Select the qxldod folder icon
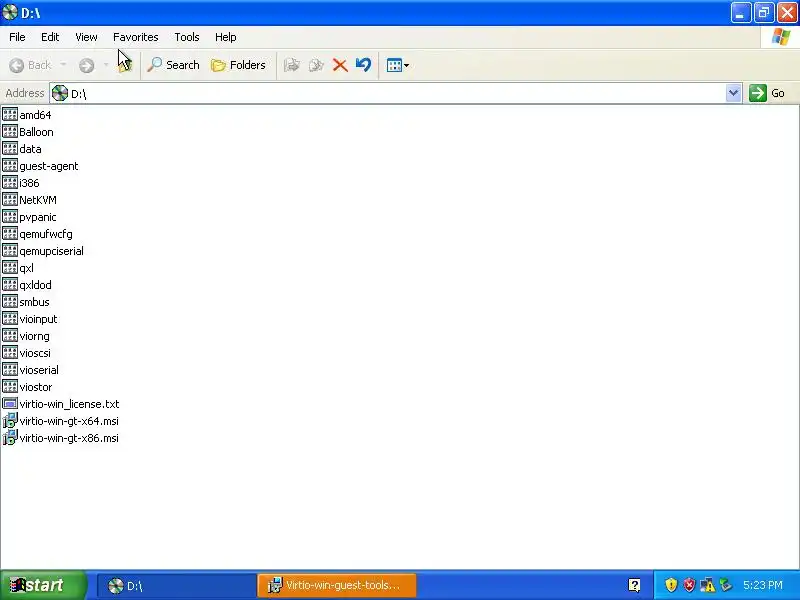The image size is (800, 600). [10, 285]
